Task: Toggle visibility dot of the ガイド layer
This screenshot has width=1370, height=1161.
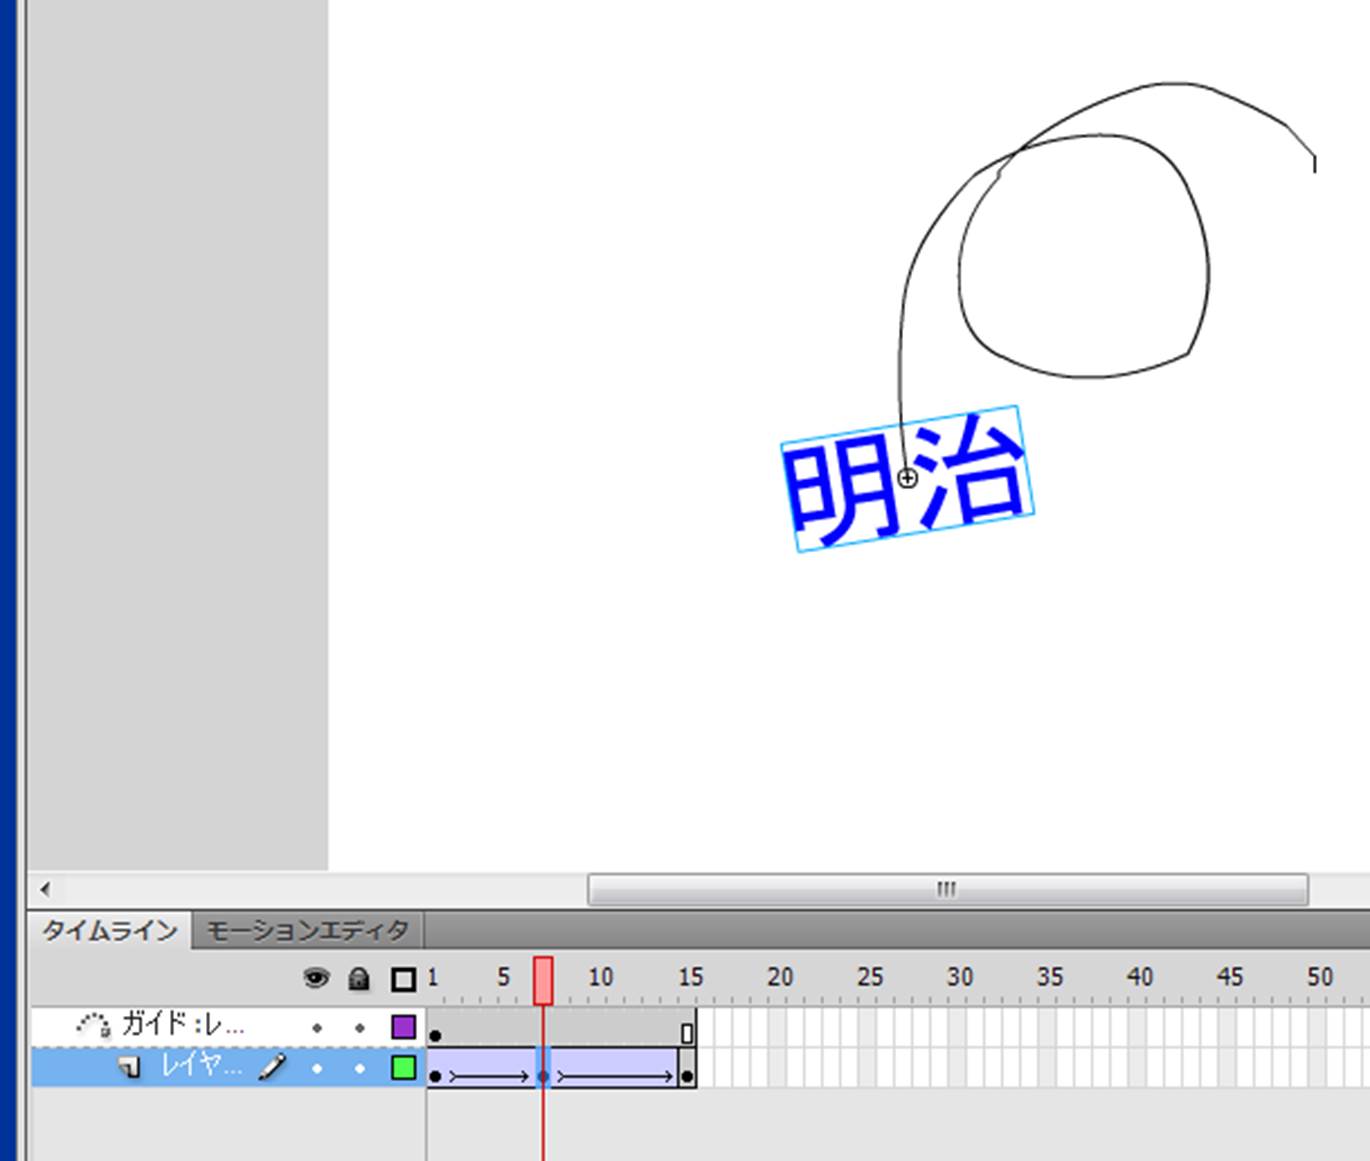Action: pyautogui.click(x=317, y=1027)
